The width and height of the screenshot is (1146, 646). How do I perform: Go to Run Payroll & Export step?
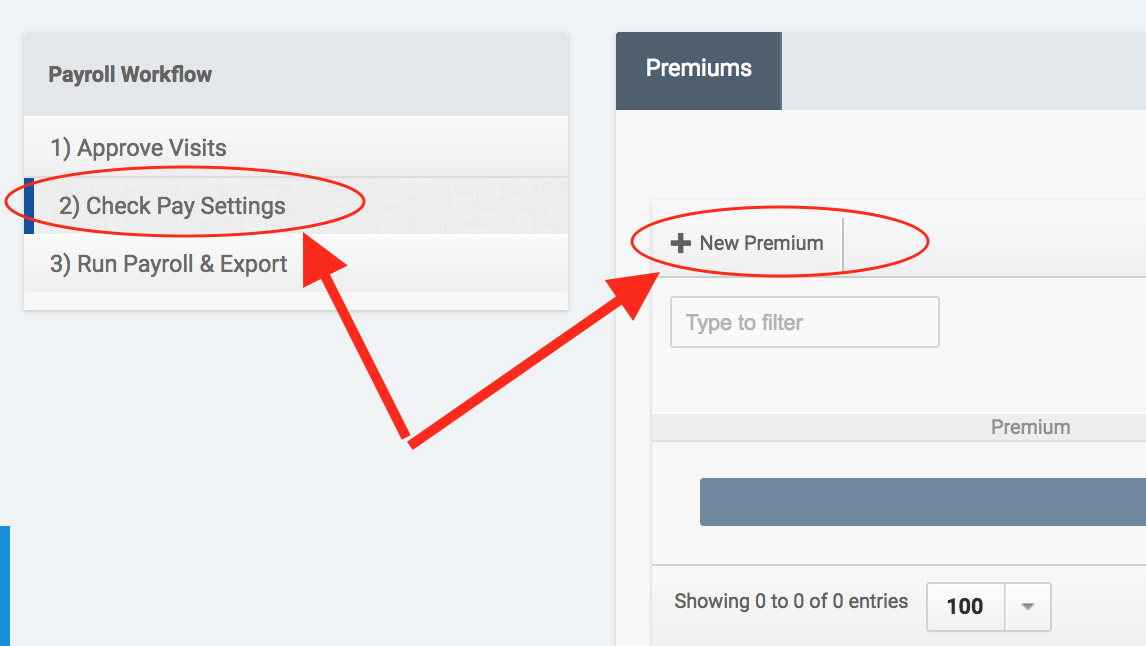[168, 264]
